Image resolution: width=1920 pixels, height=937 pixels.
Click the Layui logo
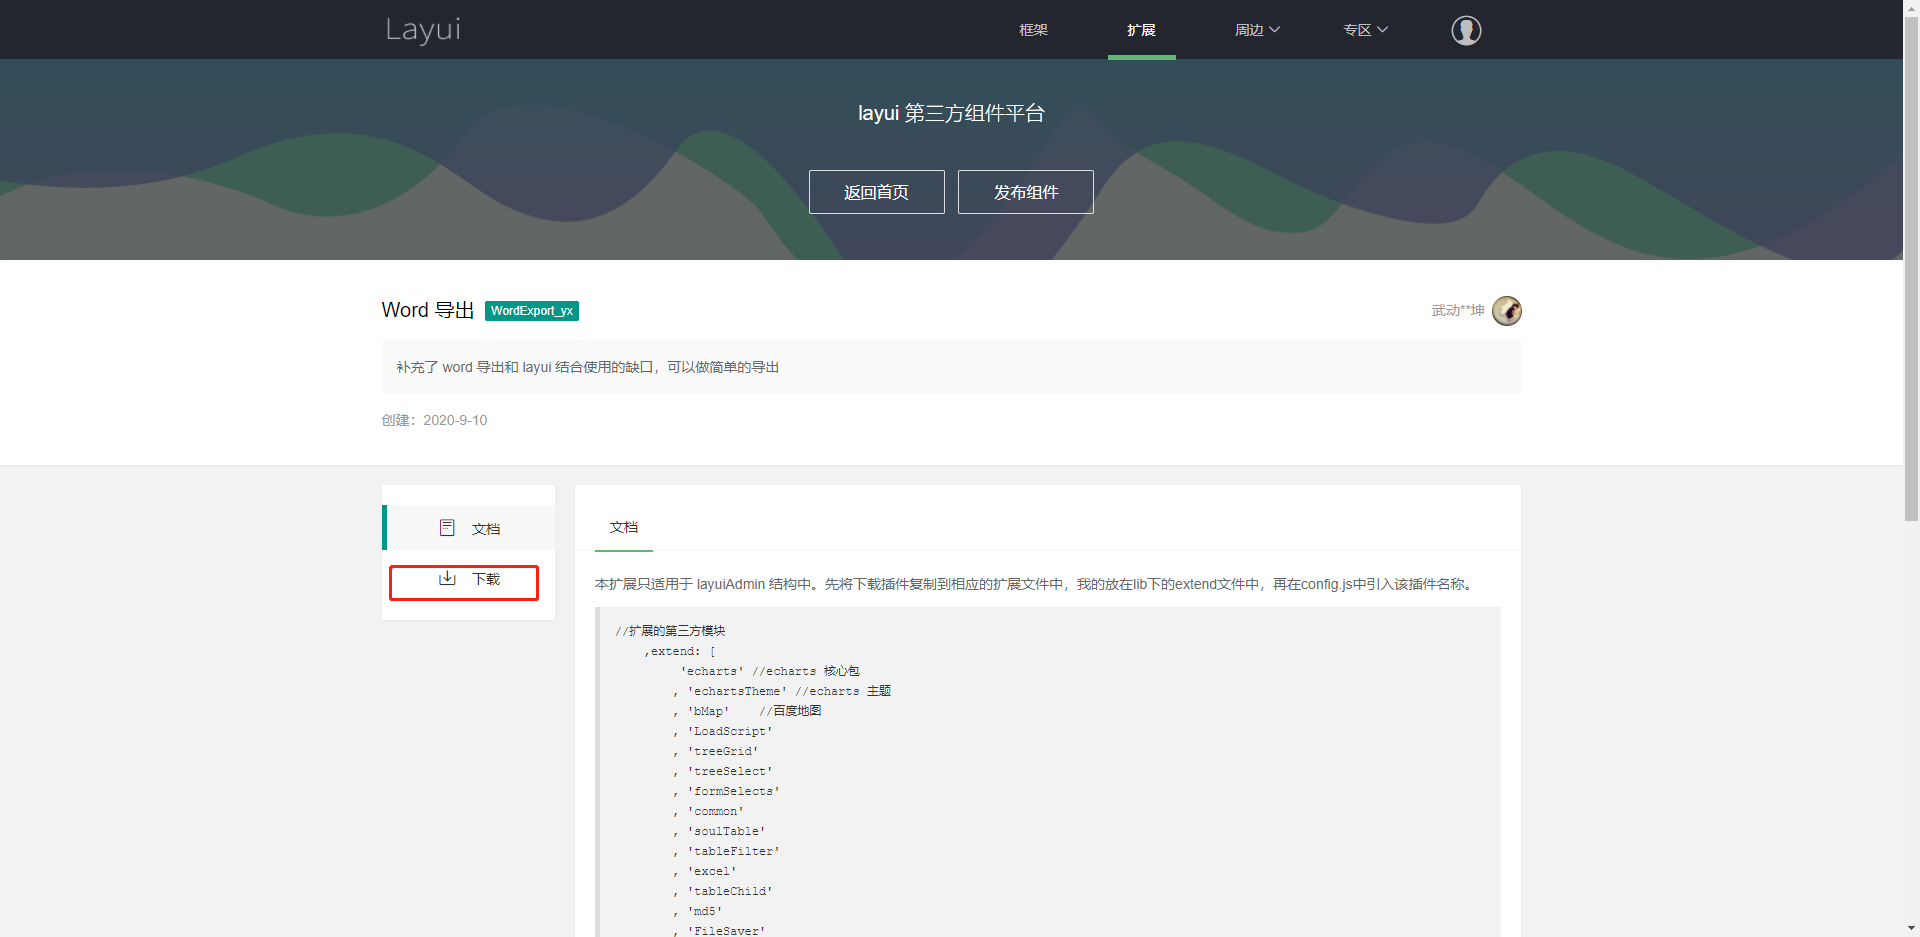tap(422, 30)
